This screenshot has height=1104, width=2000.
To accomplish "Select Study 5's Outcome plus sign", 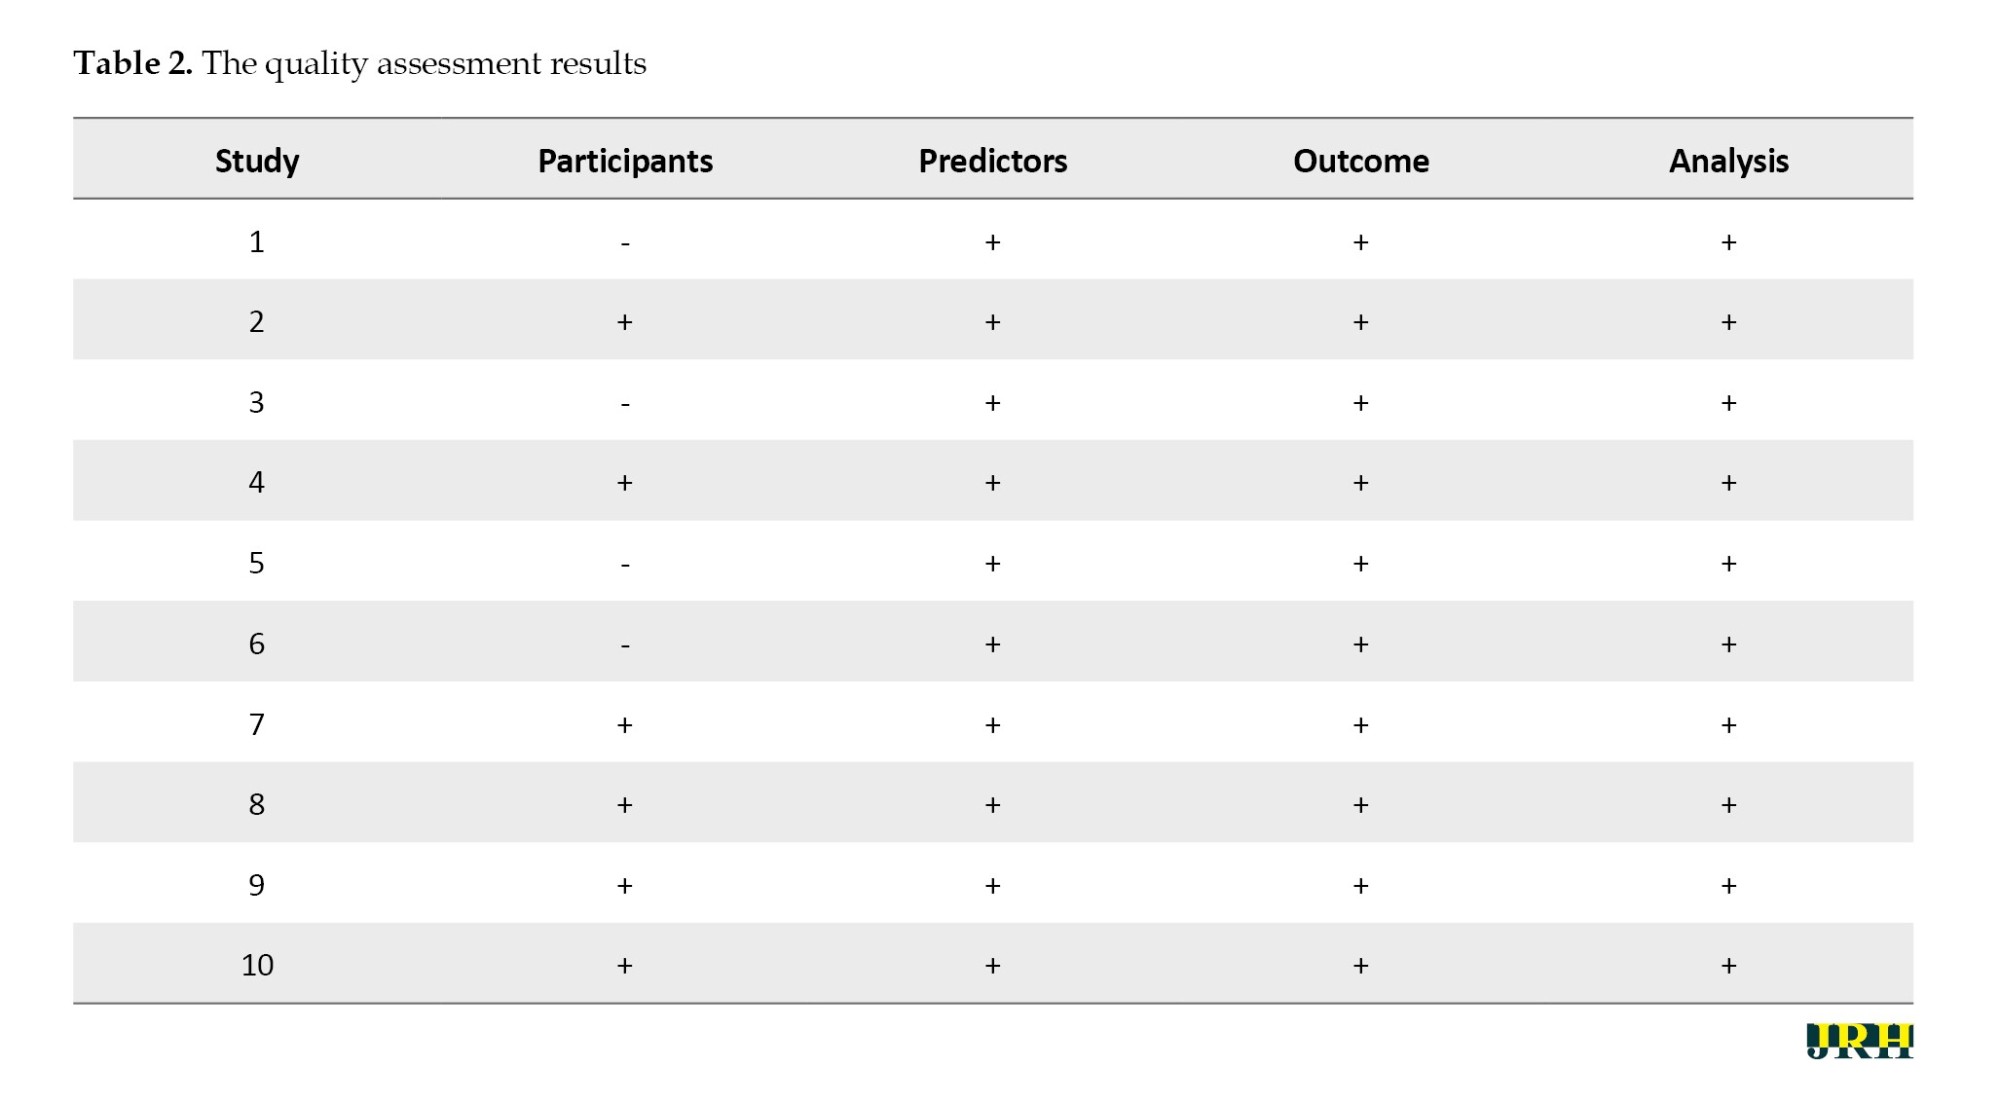I will (1360, 564).
